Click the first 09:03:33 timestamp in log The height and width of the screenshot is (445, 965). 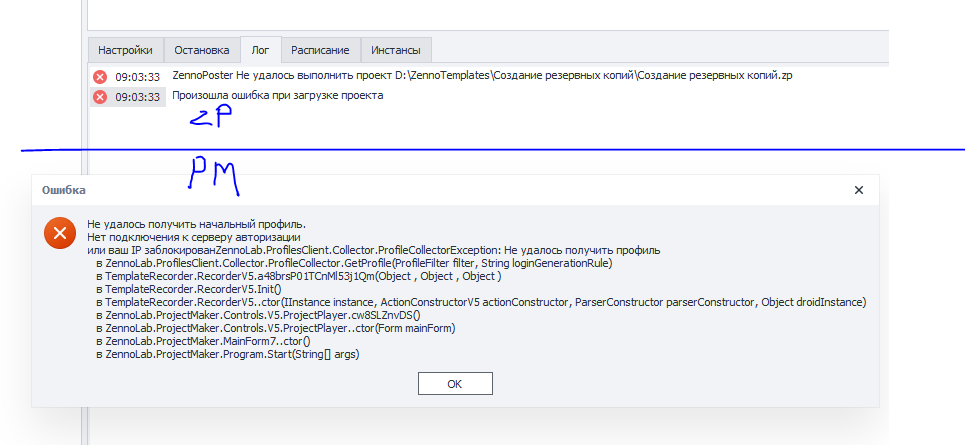click(x=138, y=77)
